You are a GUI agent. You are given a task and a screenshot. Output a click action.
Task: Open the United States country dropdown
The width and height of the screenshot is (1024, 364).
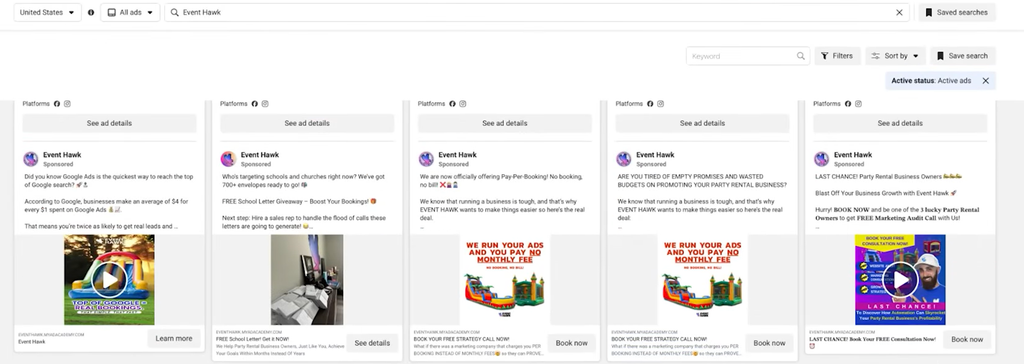pos(48,12)
